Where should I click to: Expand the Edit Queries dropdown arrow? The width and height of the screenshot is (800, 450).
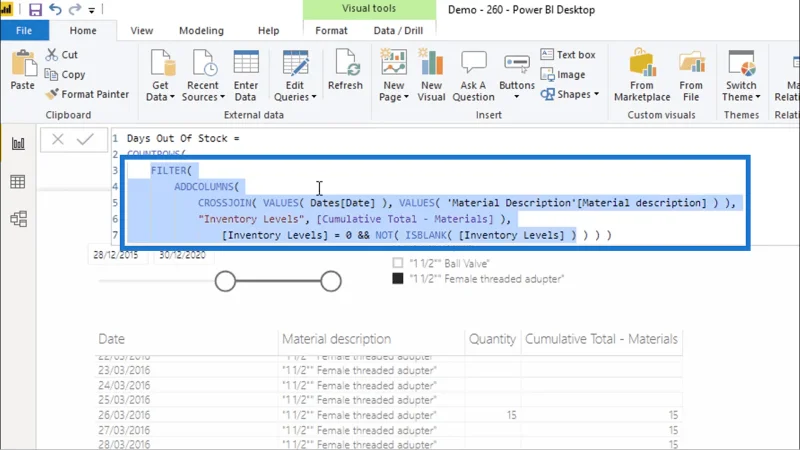pos(314,97)
